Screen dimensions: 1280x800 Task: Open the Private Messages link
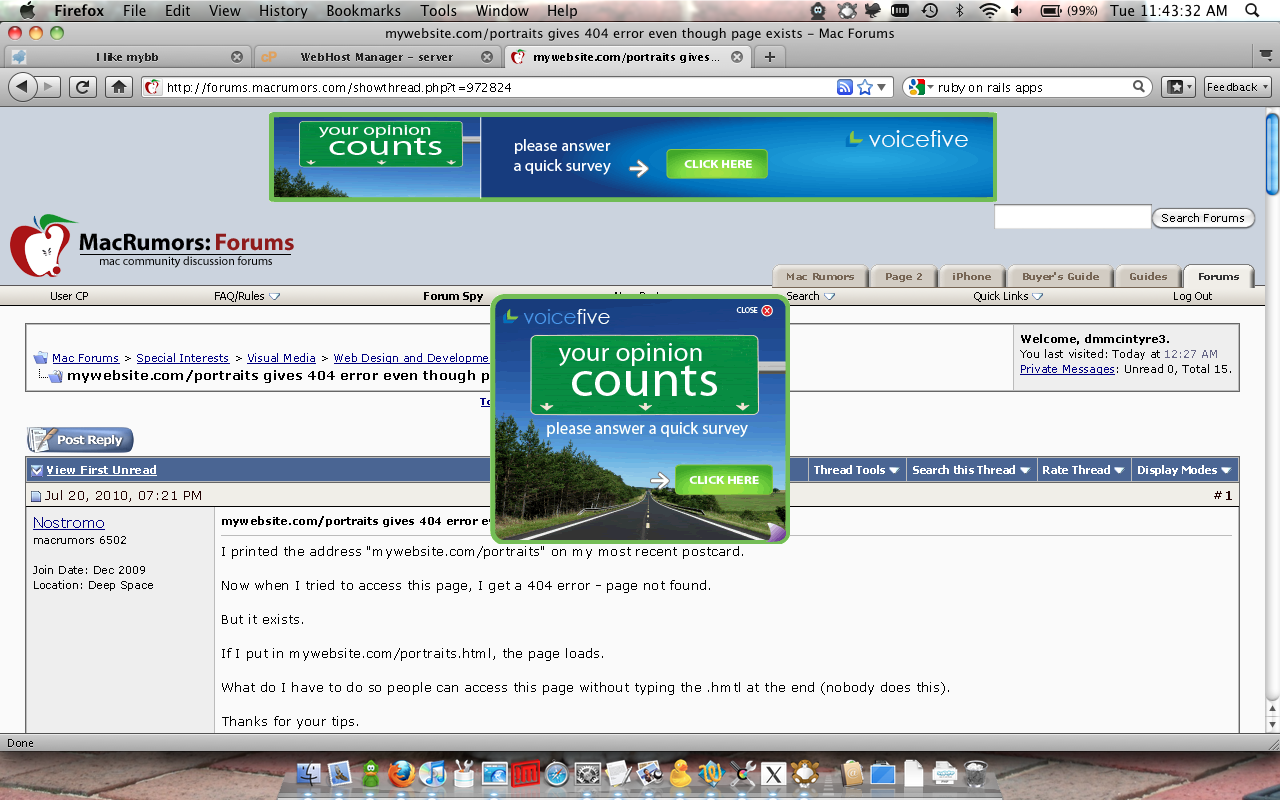(1067, 369)
